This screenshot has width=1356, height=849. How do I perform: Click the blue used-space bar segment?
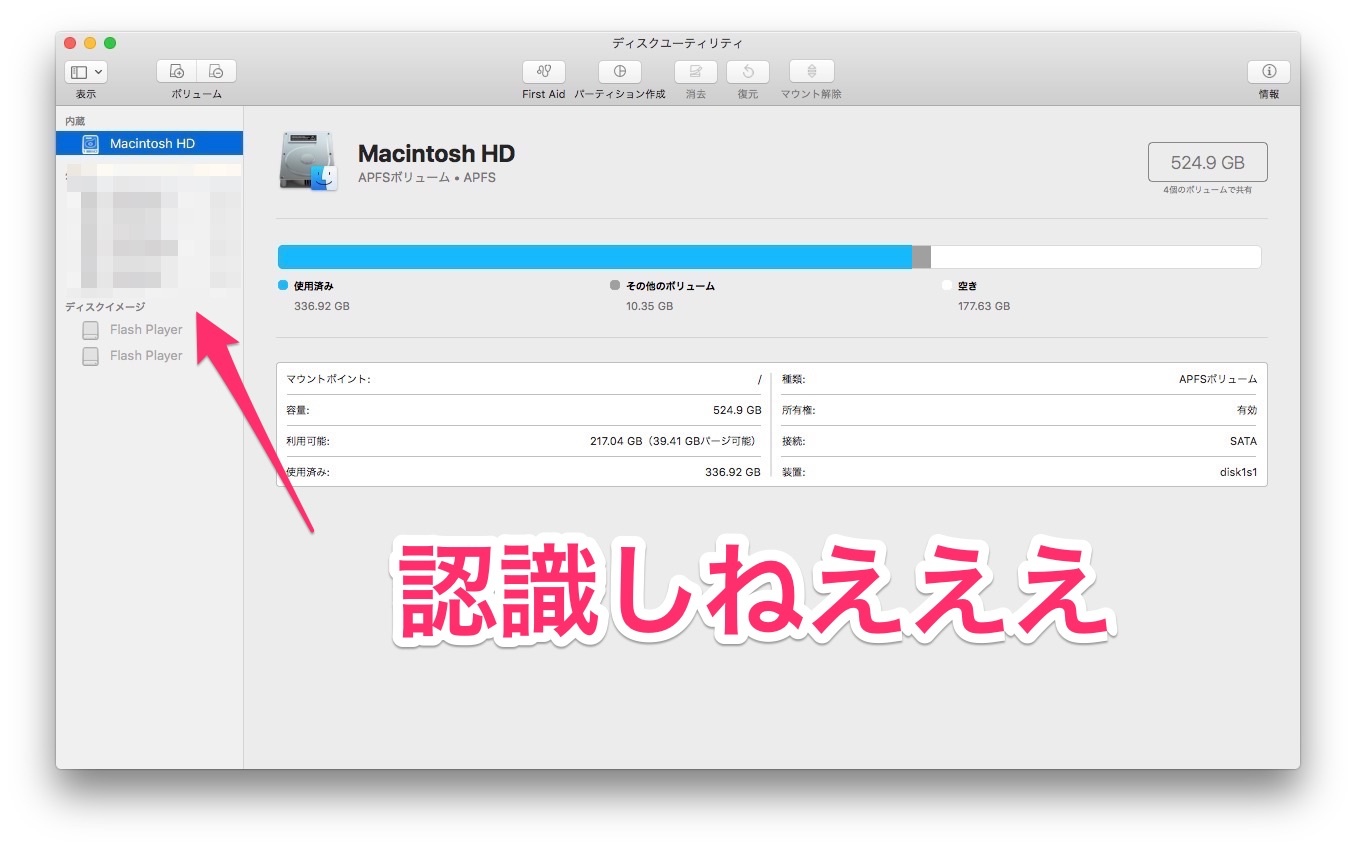point(594,257)
